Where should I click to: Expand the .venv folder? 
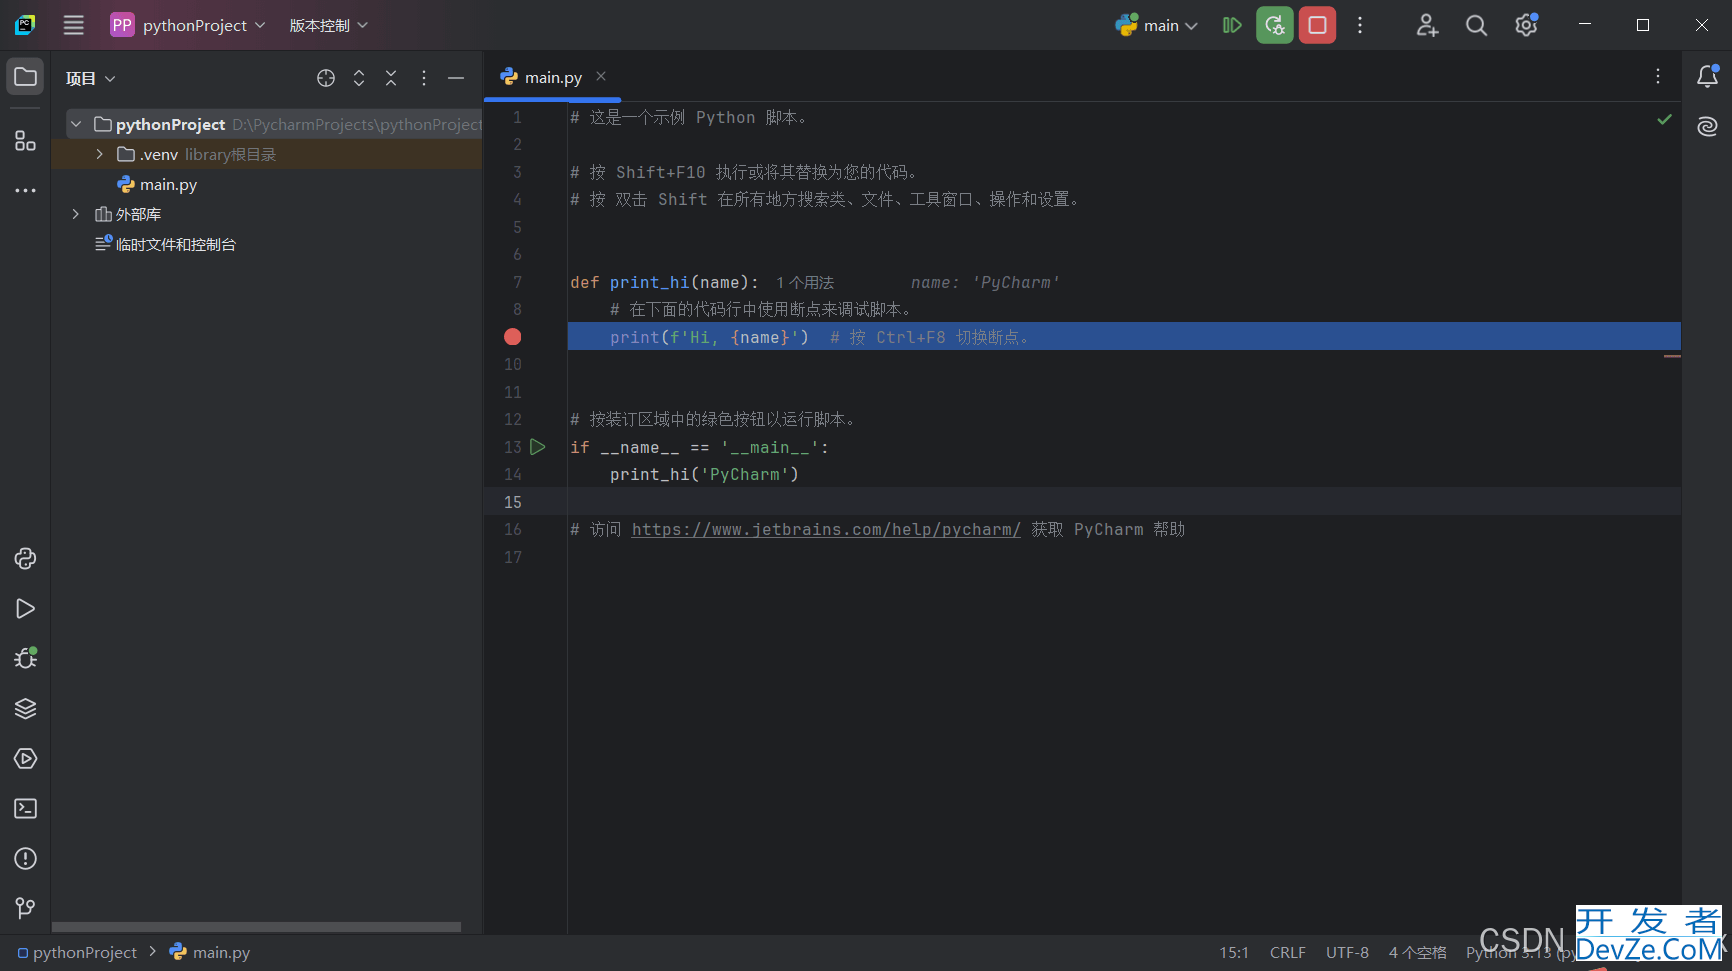100,154
